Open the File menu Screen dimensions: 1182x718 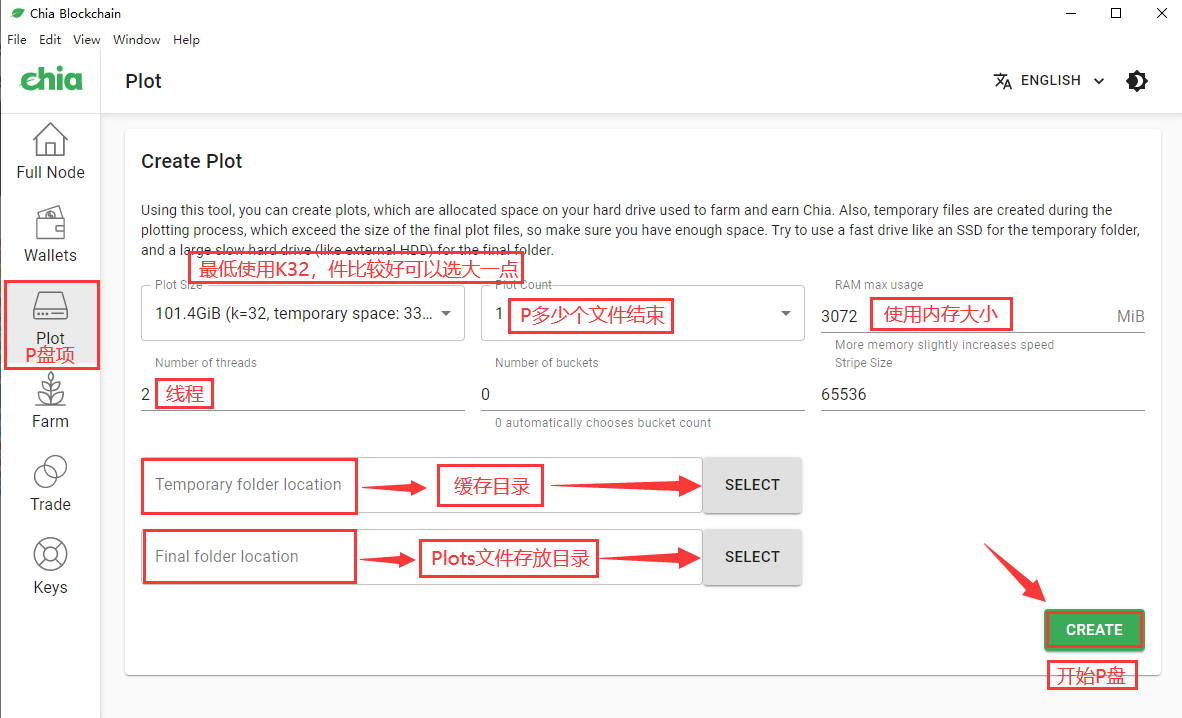tap(17, 40)
